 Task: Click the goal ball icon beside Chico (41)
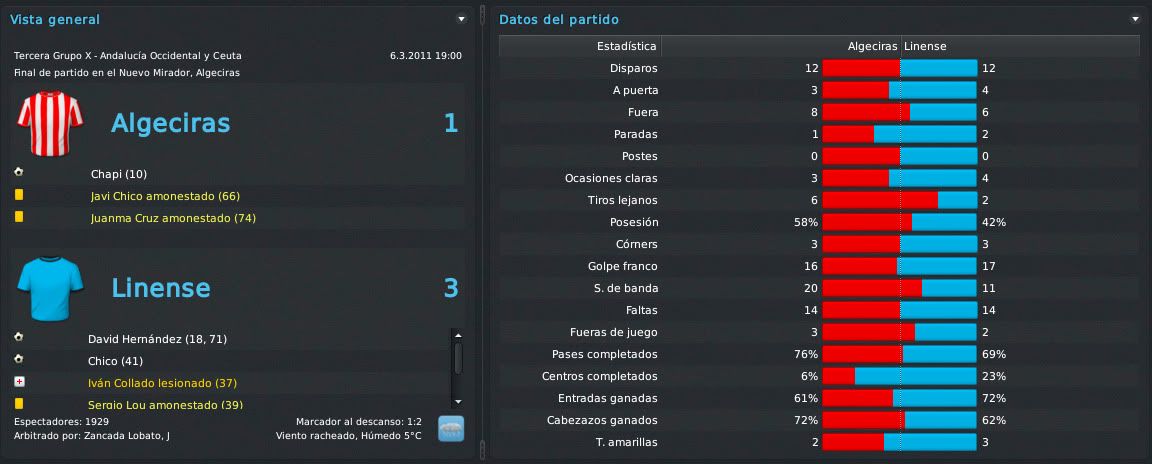(18, 359)
